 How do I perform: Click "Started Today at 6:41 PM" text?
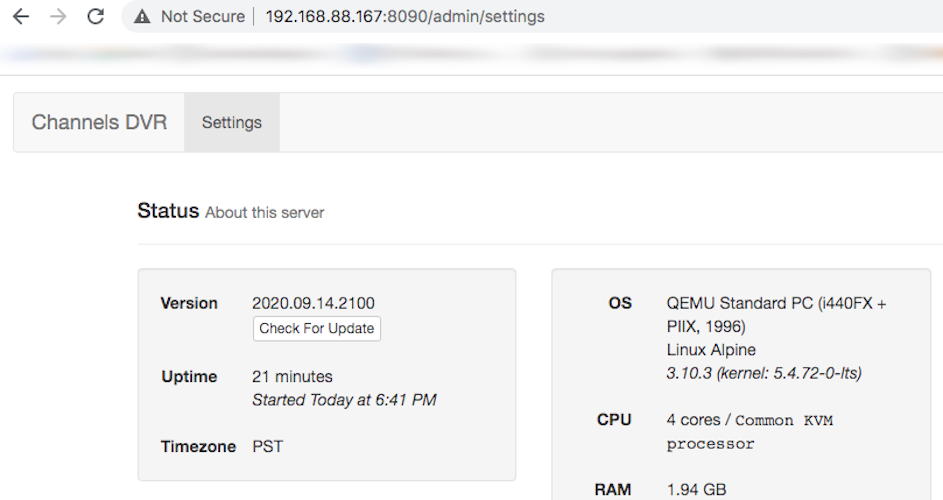(344, 400)
